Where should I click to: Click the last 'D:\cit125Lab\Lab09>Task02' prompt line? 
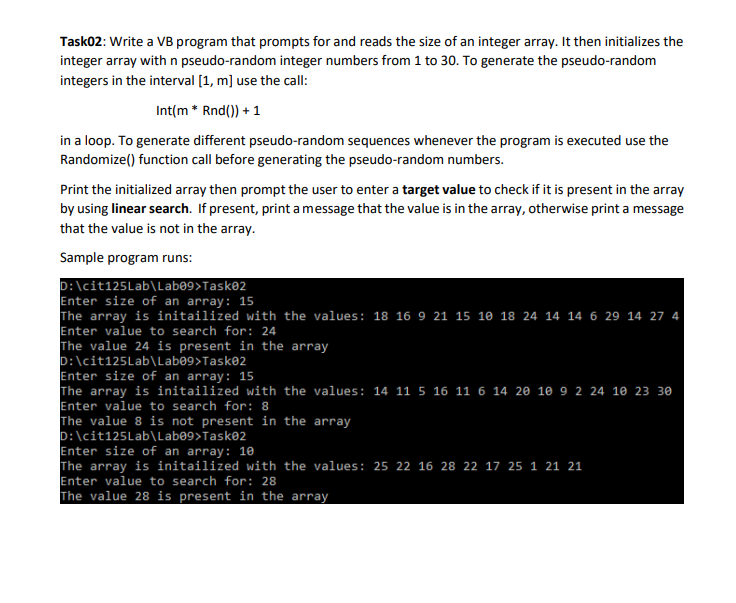click(153, 436)
